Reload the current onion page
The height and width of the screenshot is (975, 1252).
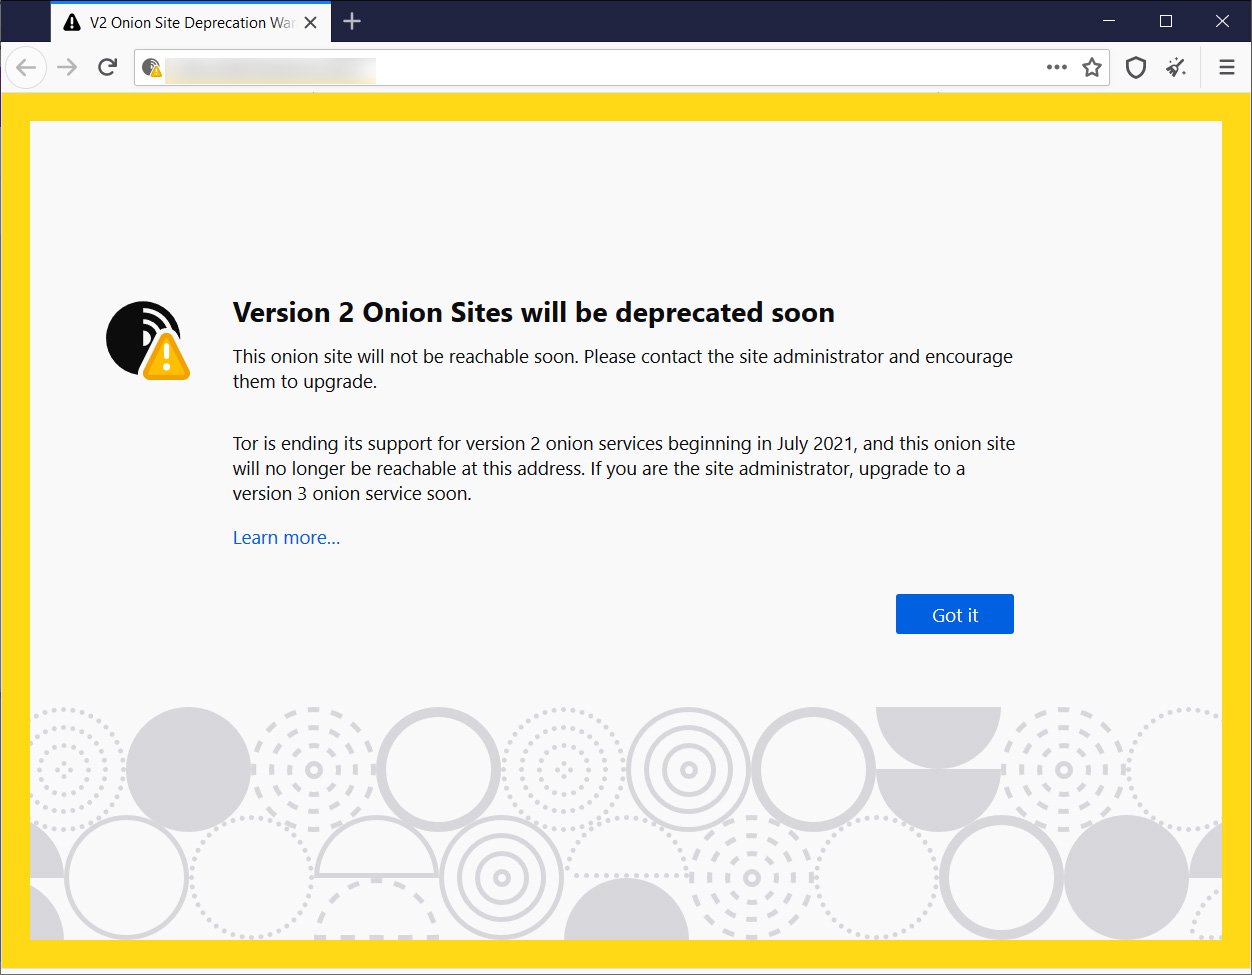click(x=107, y=68)
